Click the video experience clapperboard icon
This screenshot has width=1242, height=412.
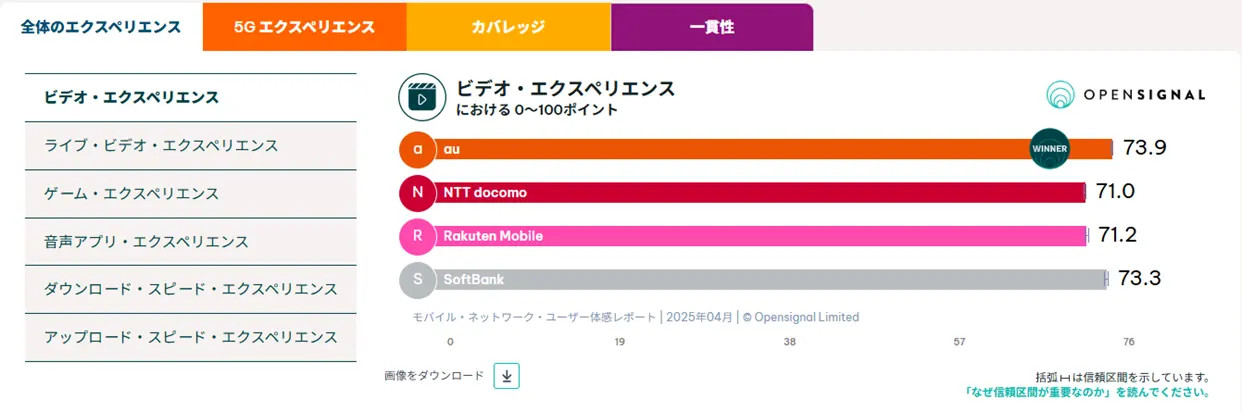(x=422, y=98)
